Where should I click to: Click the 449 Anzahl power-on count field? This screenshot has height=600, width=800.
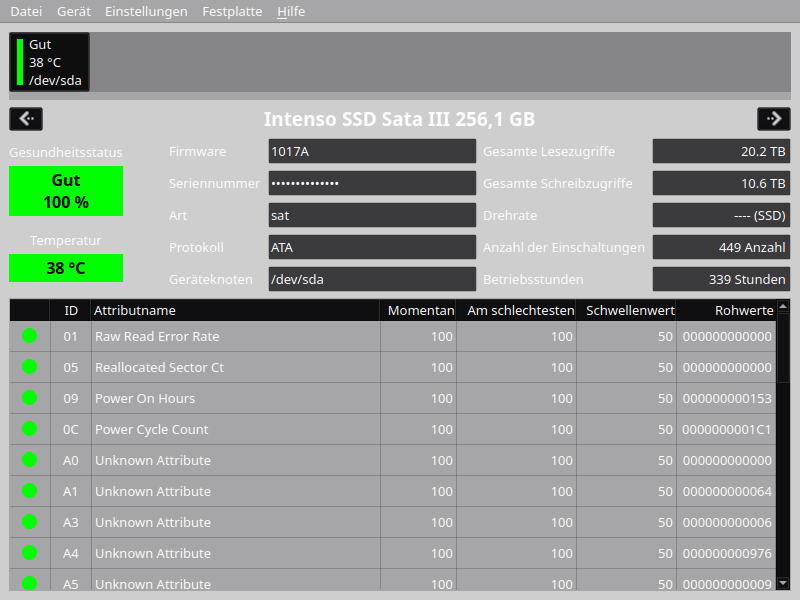click(721, 247)
